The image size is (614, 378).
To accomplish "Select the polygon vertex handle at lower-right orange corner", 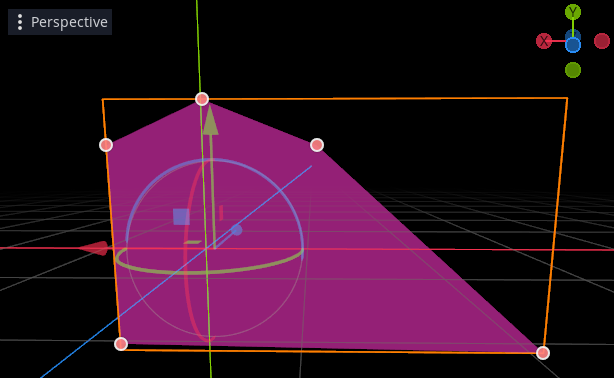I will pyautogui.click(x=542, y=353).
